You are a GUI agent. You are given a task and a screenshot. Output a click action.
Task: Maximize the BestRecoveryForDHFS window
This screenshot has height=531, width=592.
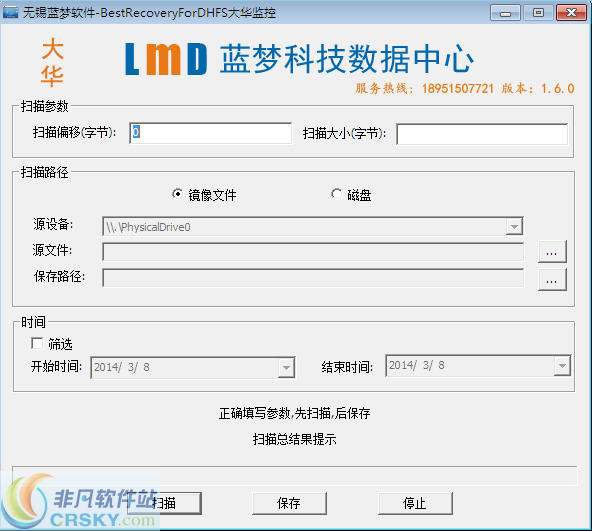(x=538, y=13)
